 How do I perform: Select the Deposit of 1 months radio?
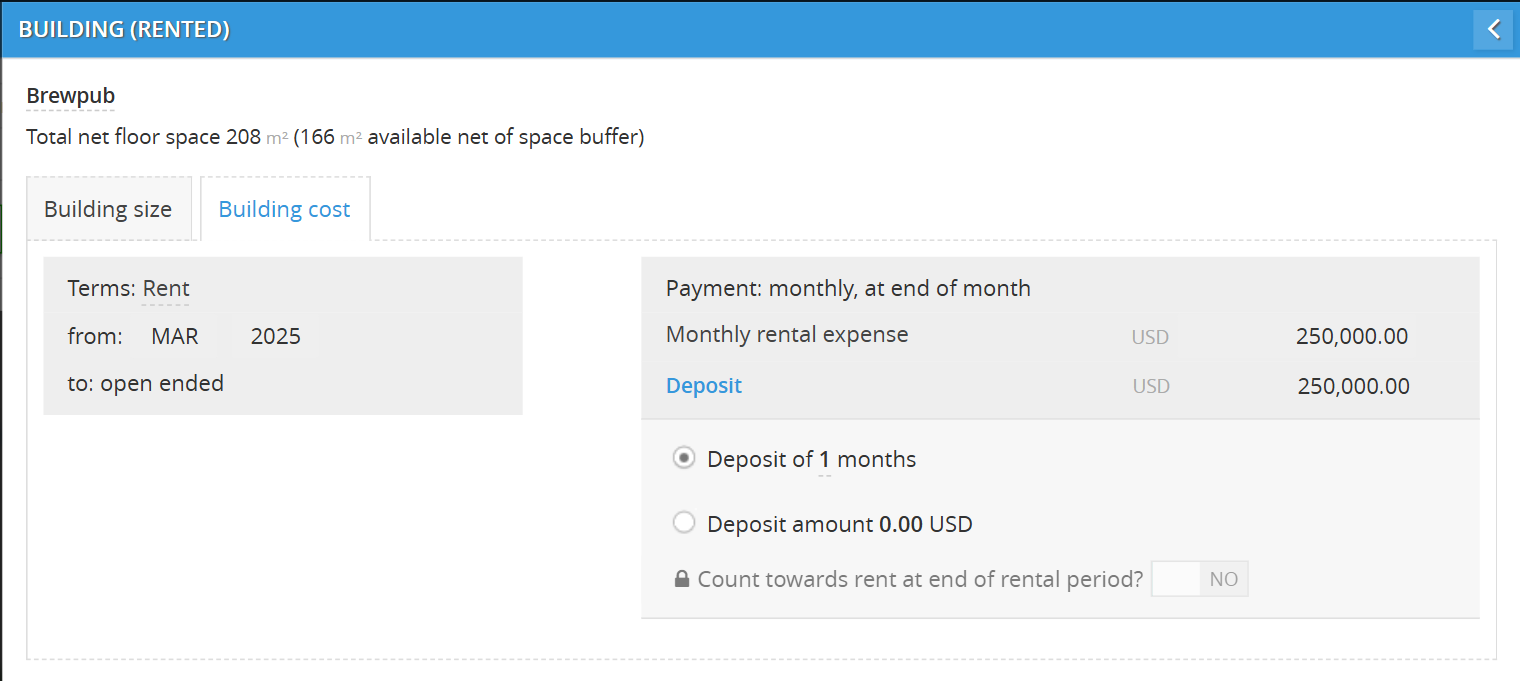[684, 459]
